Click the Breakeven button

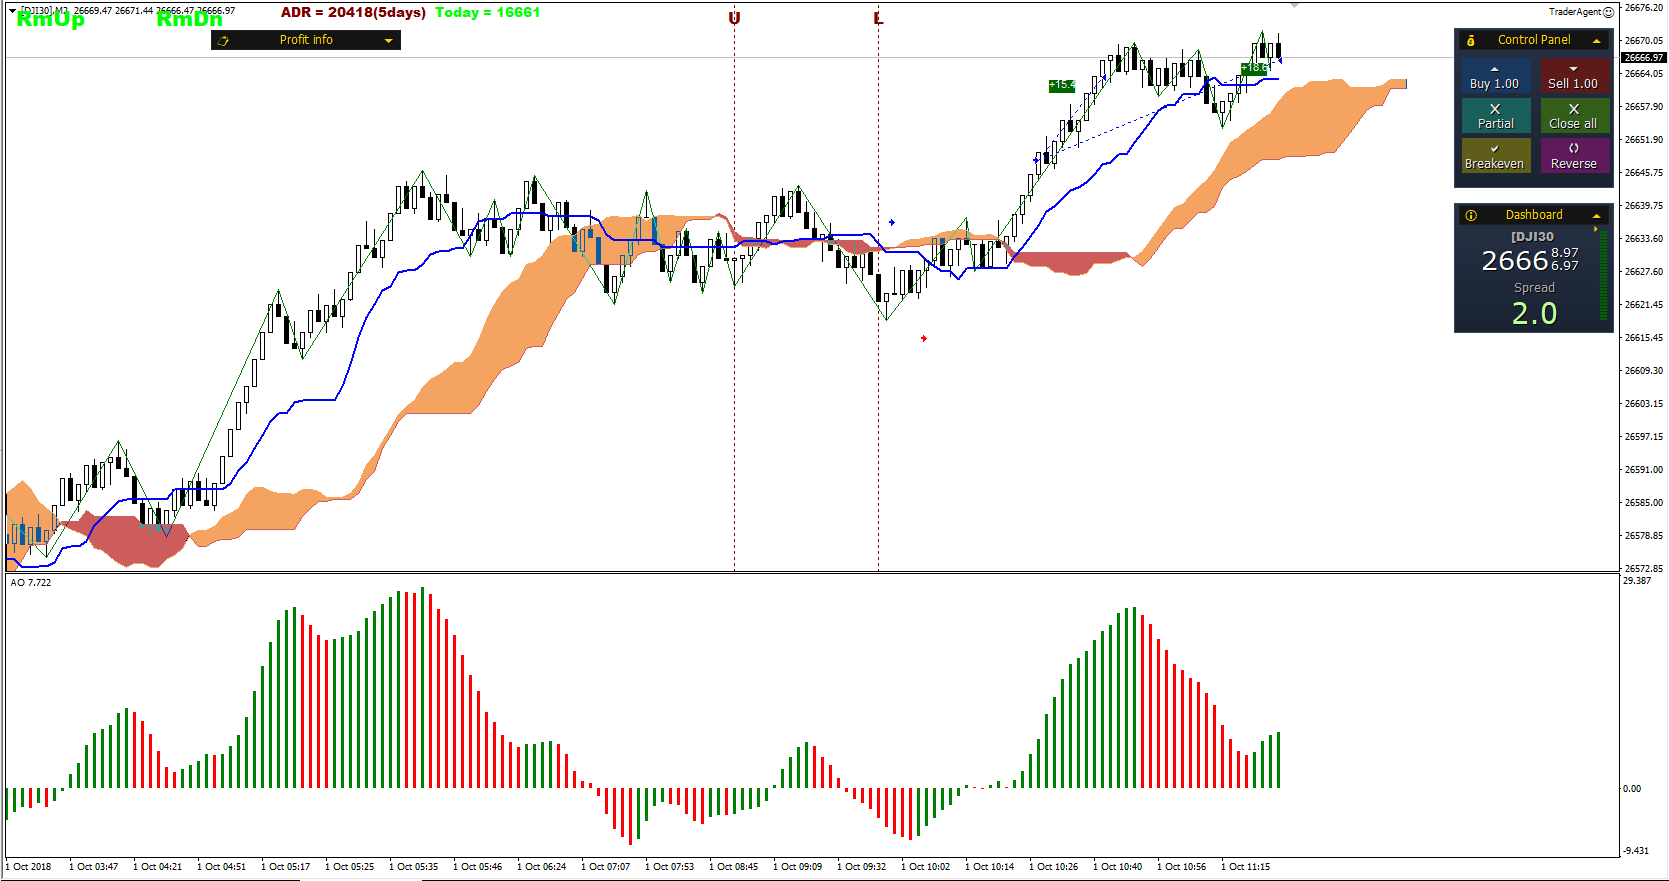[x=1495, y=156]
